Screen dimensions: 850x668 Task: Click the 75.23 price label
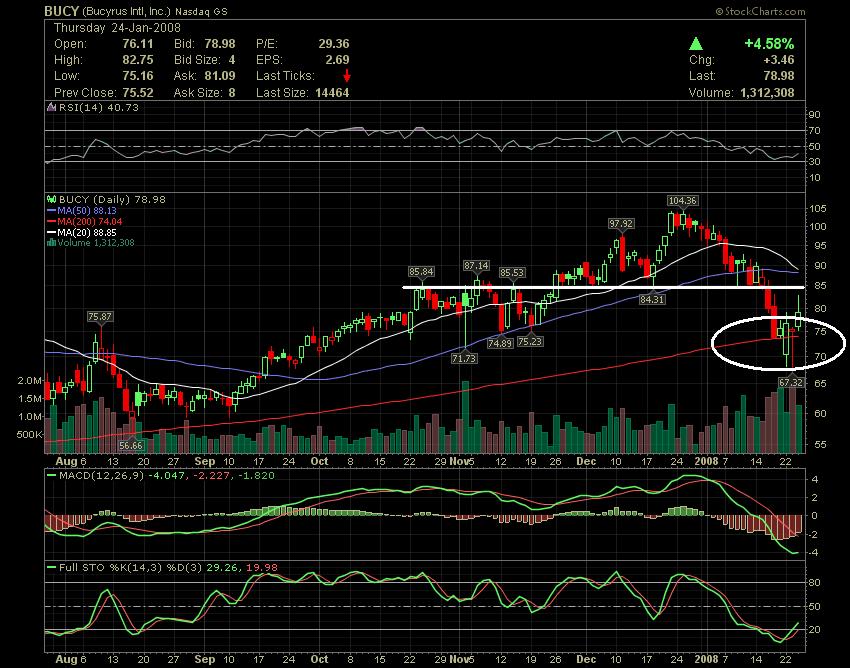530,342
